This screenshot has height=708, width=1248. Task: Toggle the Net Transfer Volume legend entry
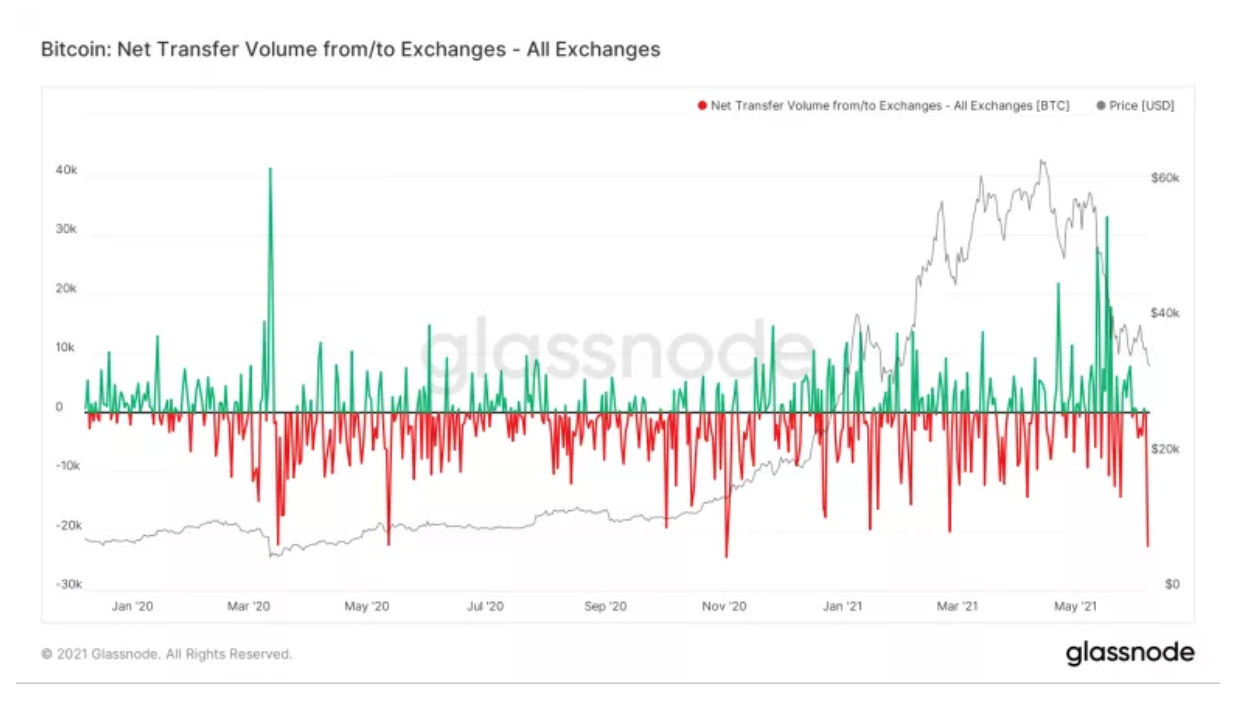[x=883, y=106]
